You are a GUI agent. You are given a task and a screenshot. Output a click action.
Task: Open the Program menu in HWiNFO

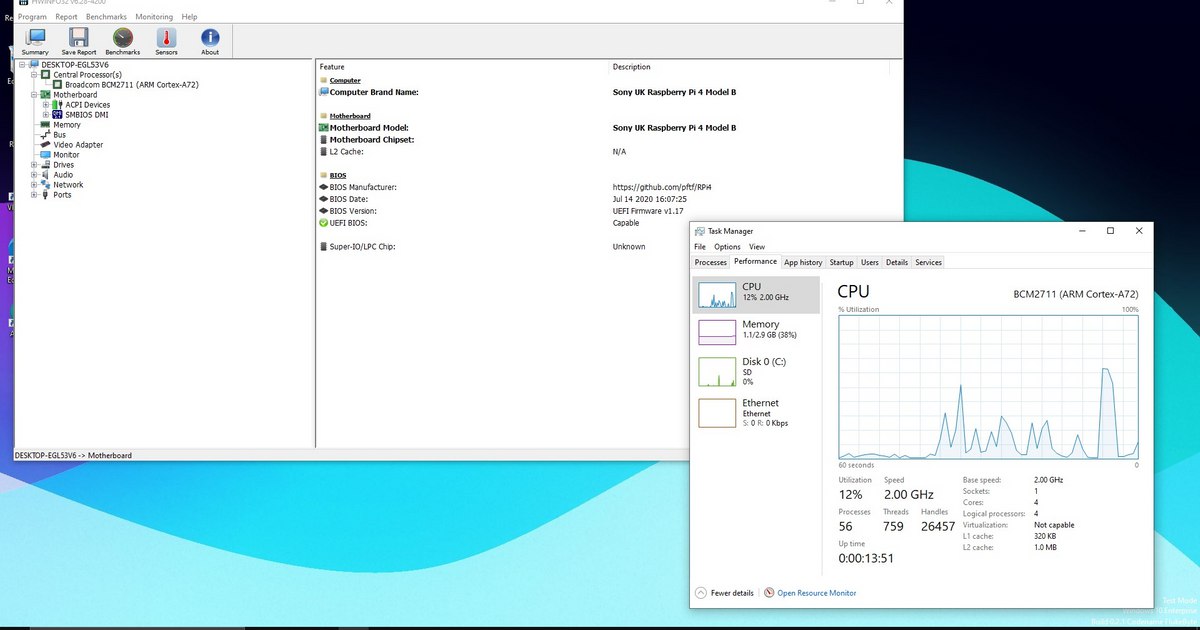32,17
